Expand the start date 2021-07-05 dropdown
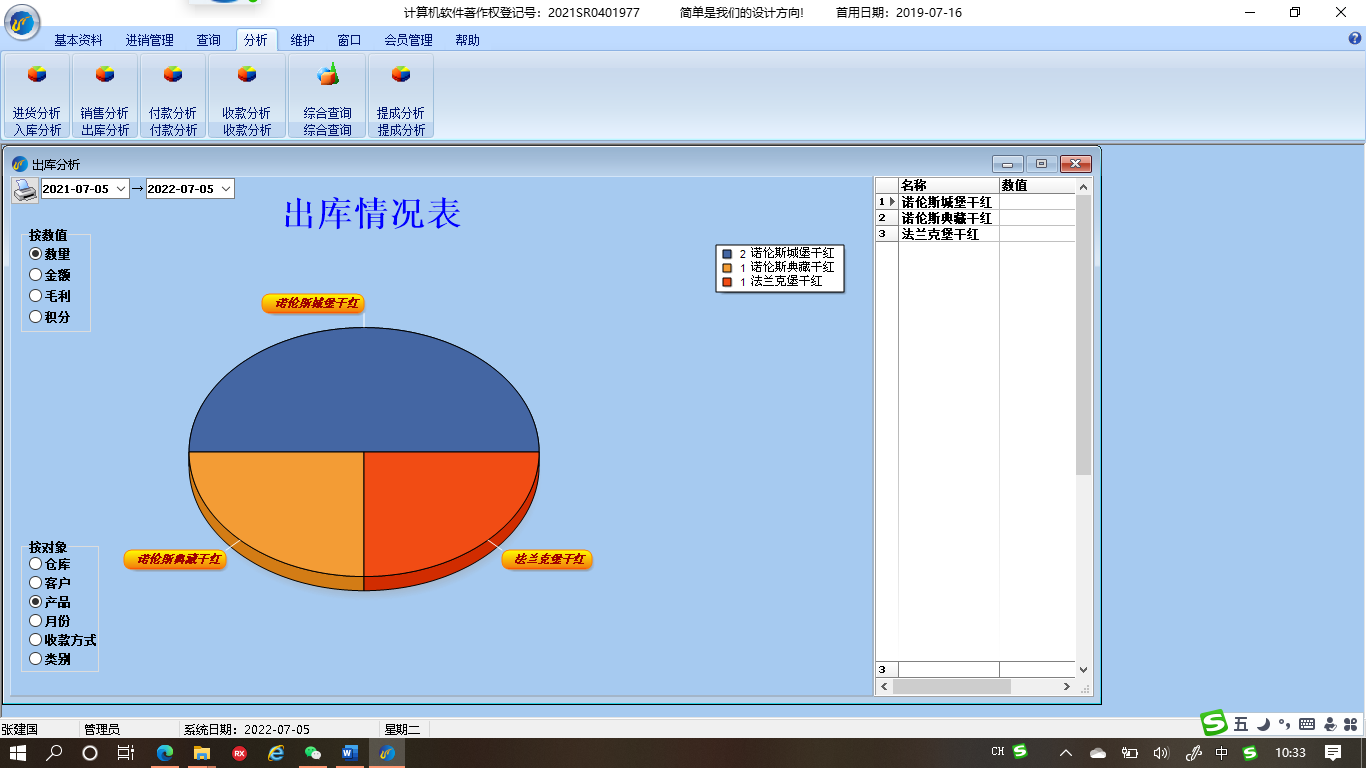This screenshot has width=1366, height=768. click(x=121, y=189)
